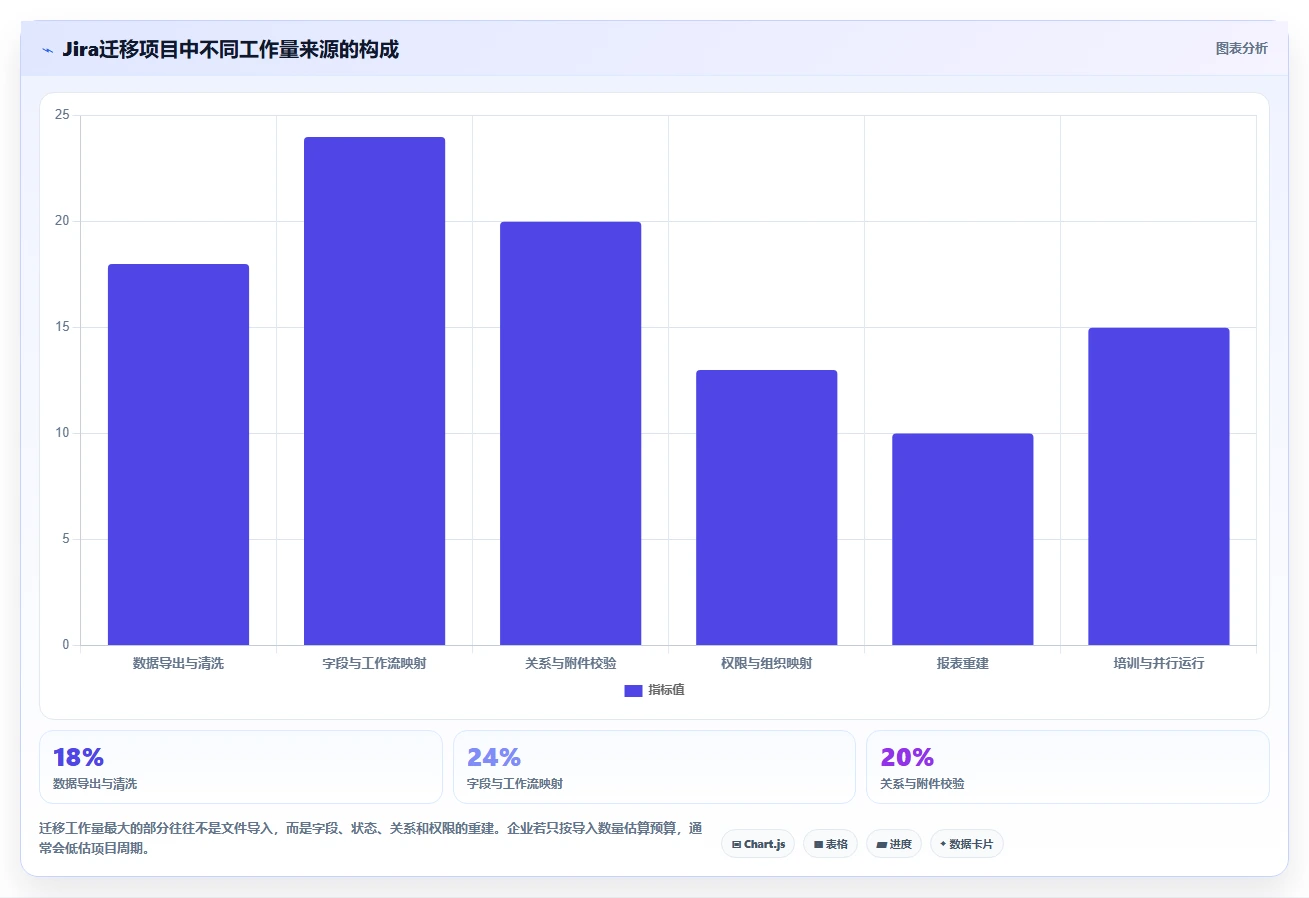
Task: Click the chart icon beside the Jira title
Action: point(47,50)
